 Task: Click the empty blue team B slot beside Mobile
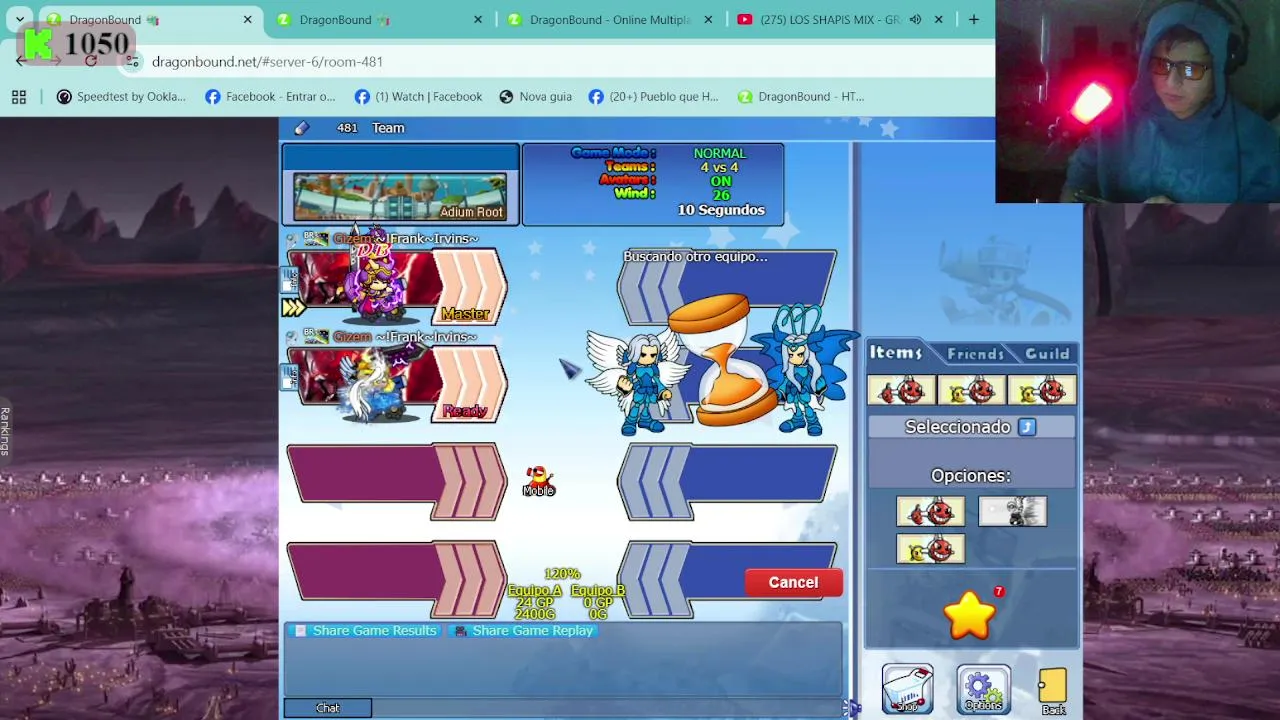[x=727, y=482]
